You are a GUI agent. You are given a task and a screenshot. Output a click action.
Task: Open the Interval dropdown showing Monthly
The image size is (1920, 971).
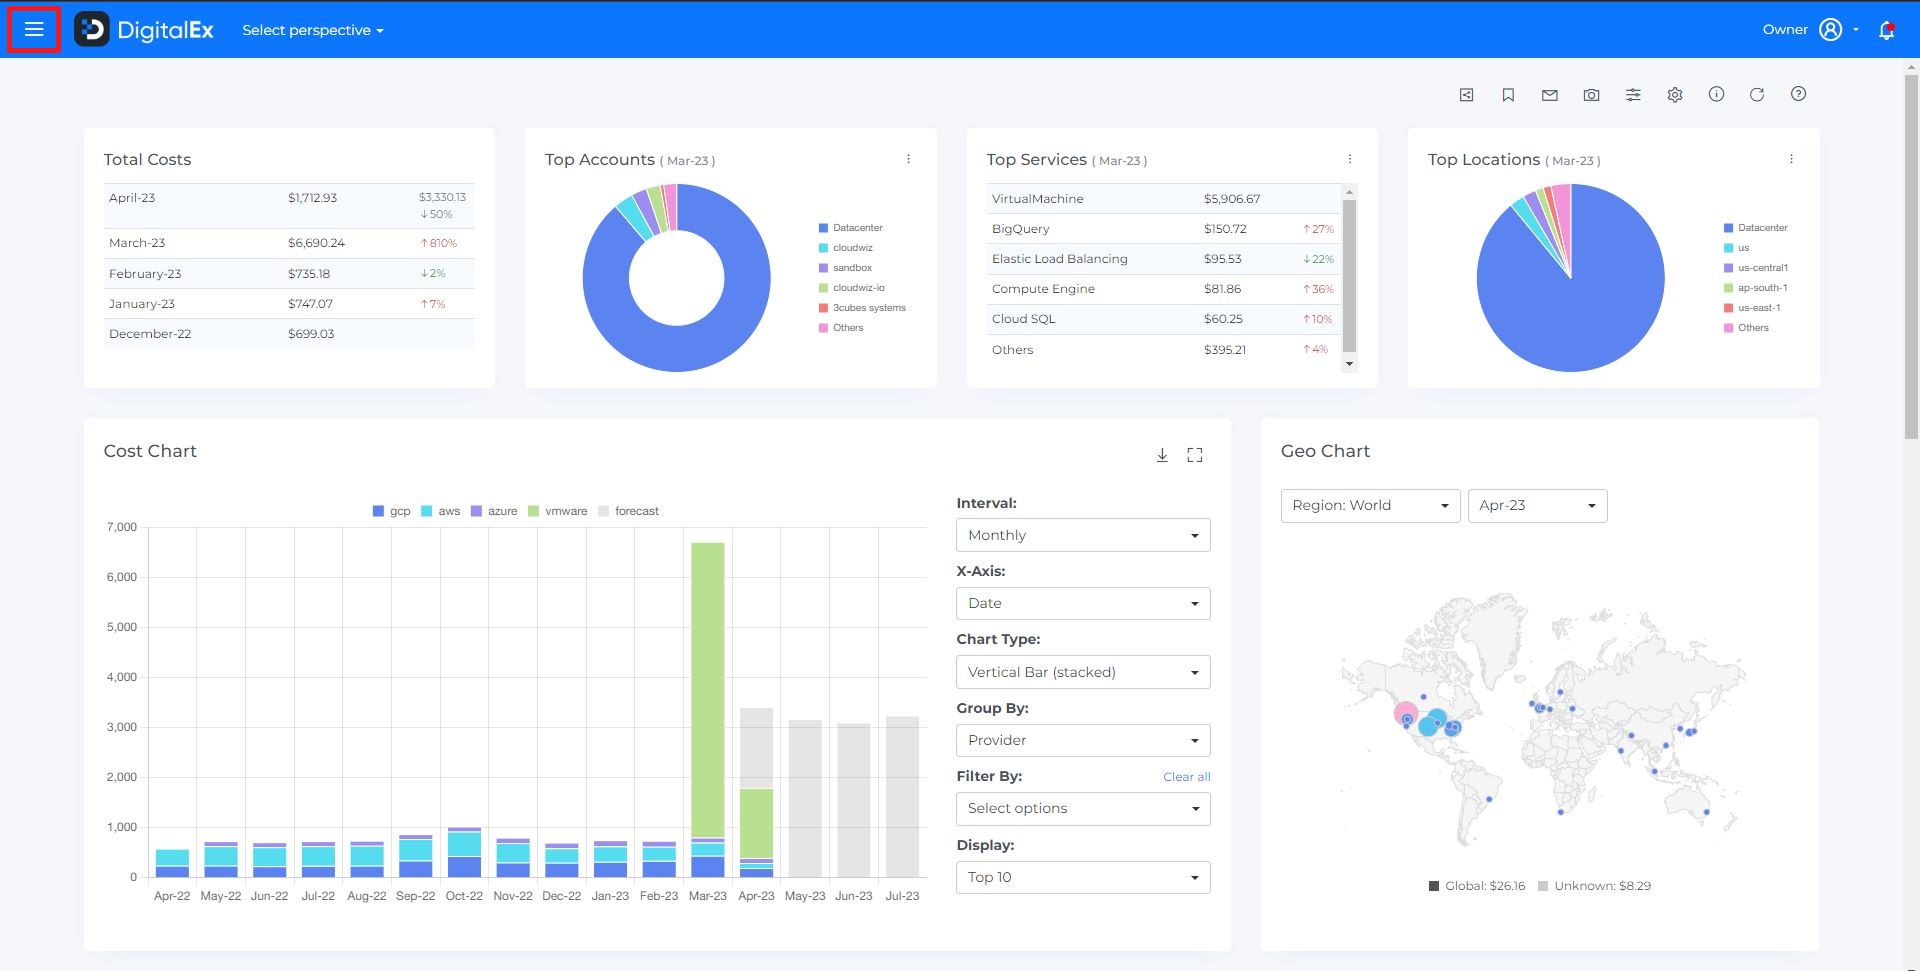(x=1082, y=535)
